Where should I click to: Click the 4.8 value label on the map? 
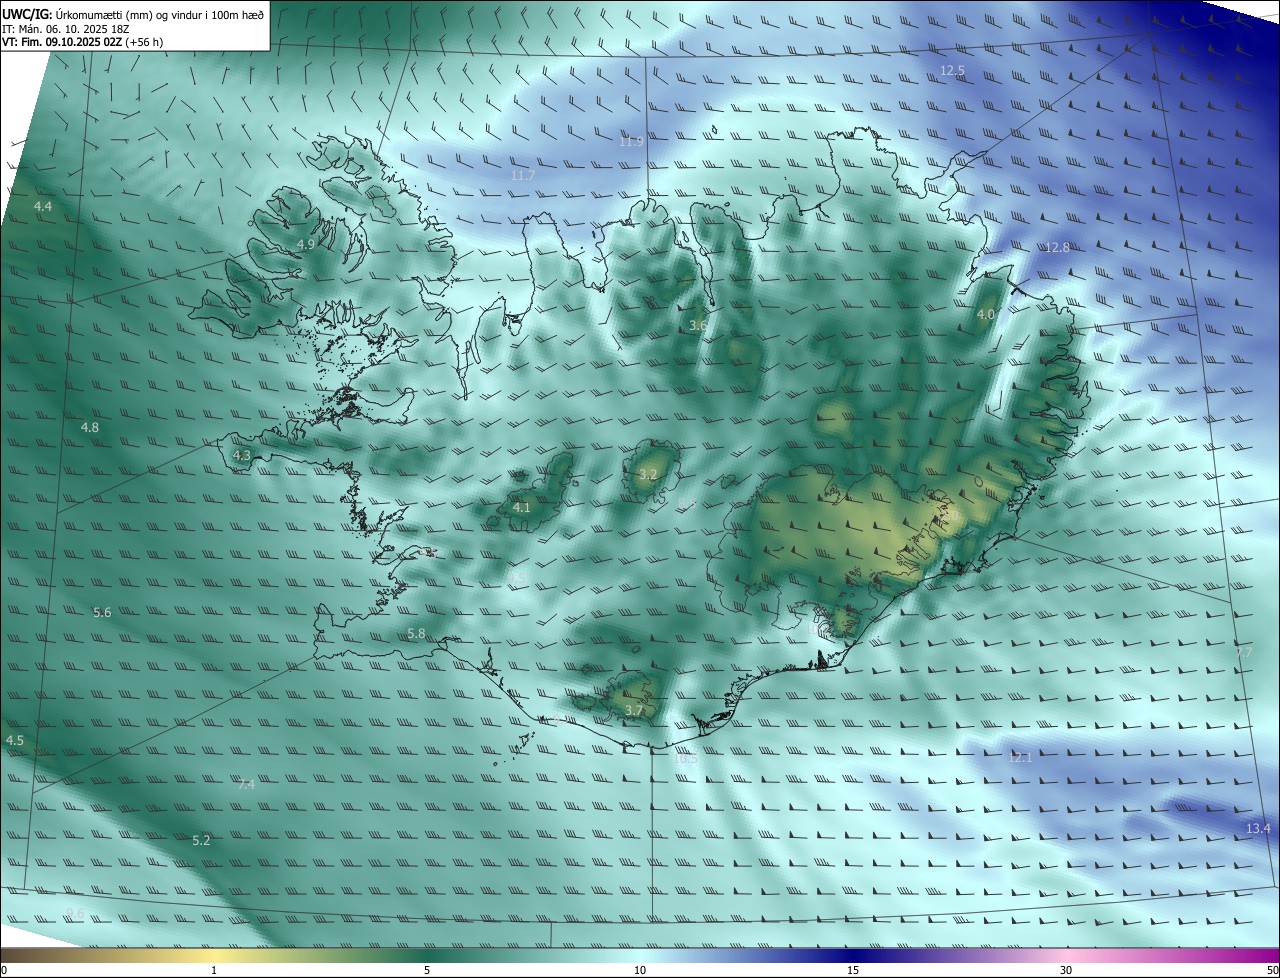[90, 428]
